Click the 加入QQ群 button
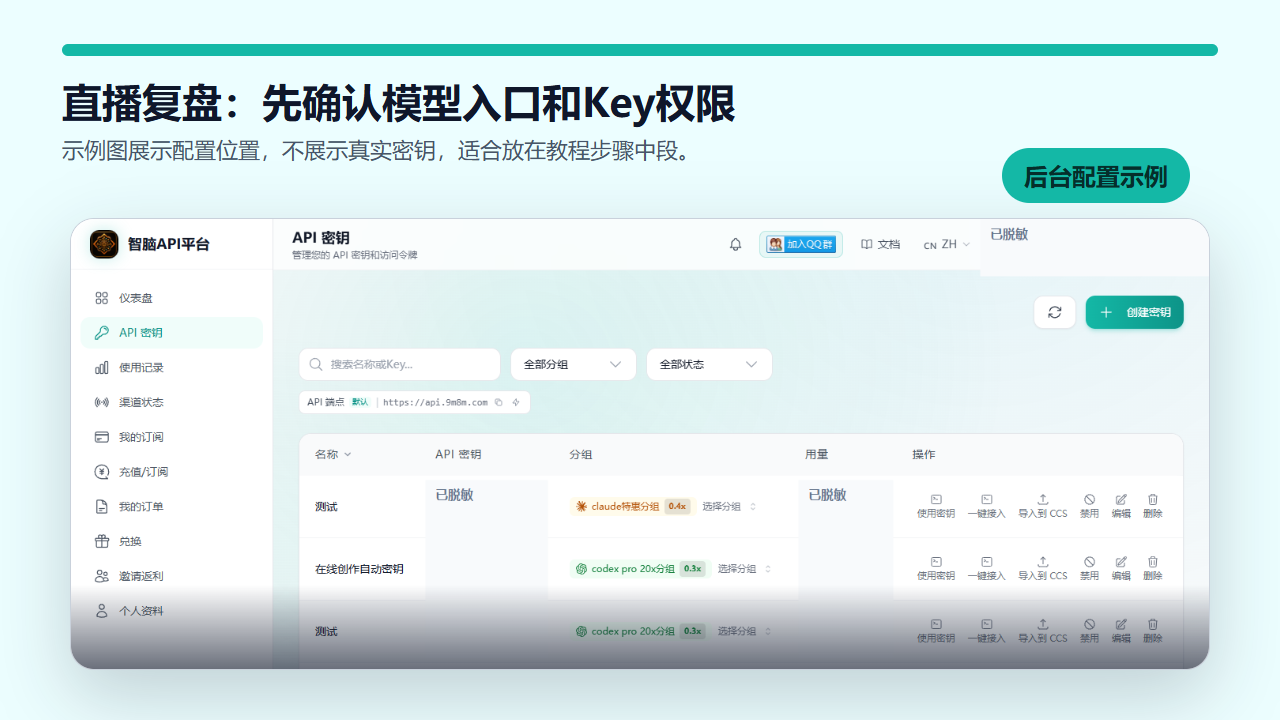 click(801, 244)
